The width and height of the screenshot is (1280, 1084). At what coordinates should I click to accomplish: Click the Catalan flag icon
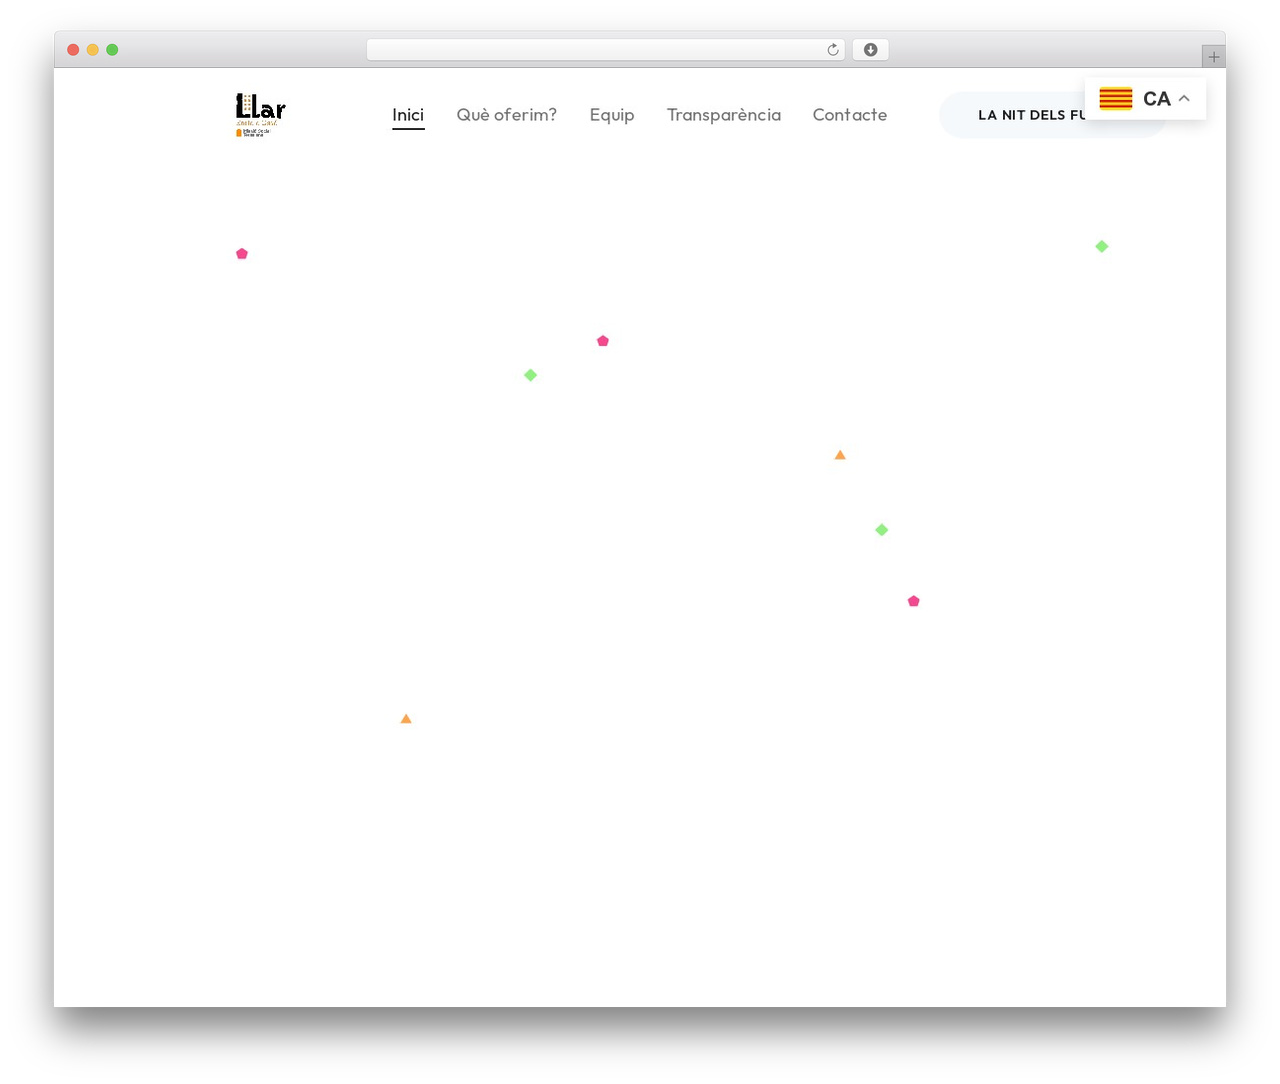pos(1116,98)
